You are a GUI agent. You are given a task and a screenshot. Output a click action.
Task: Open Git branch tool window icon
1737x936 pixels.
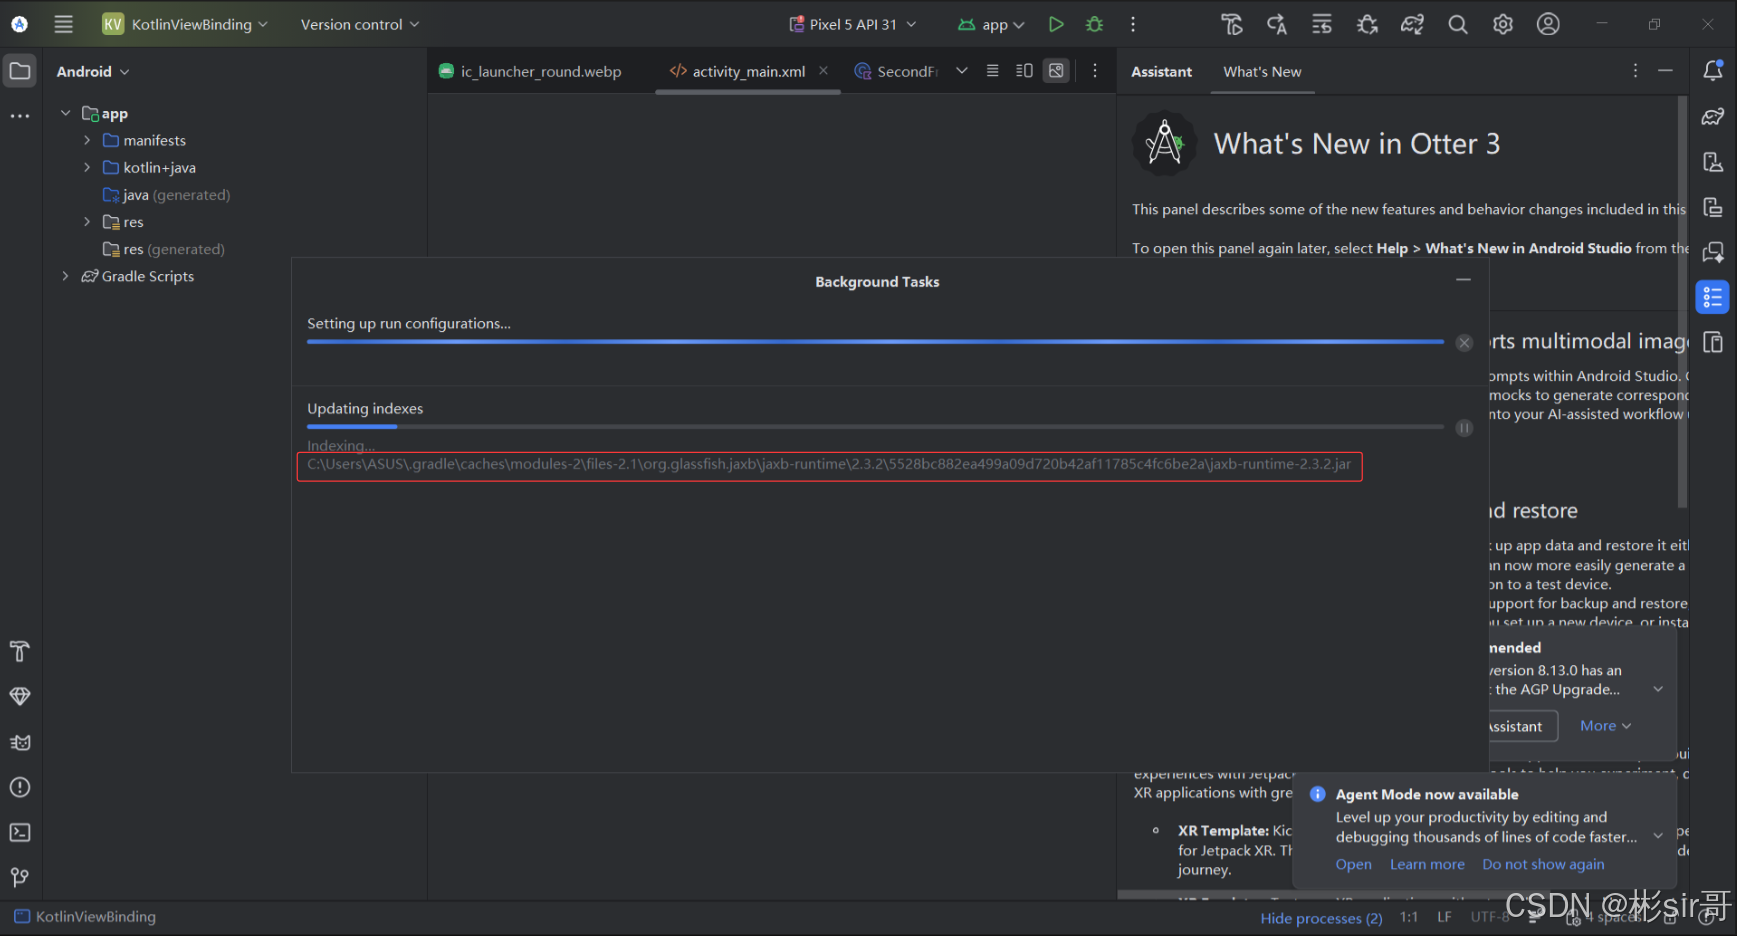(20, 877)
